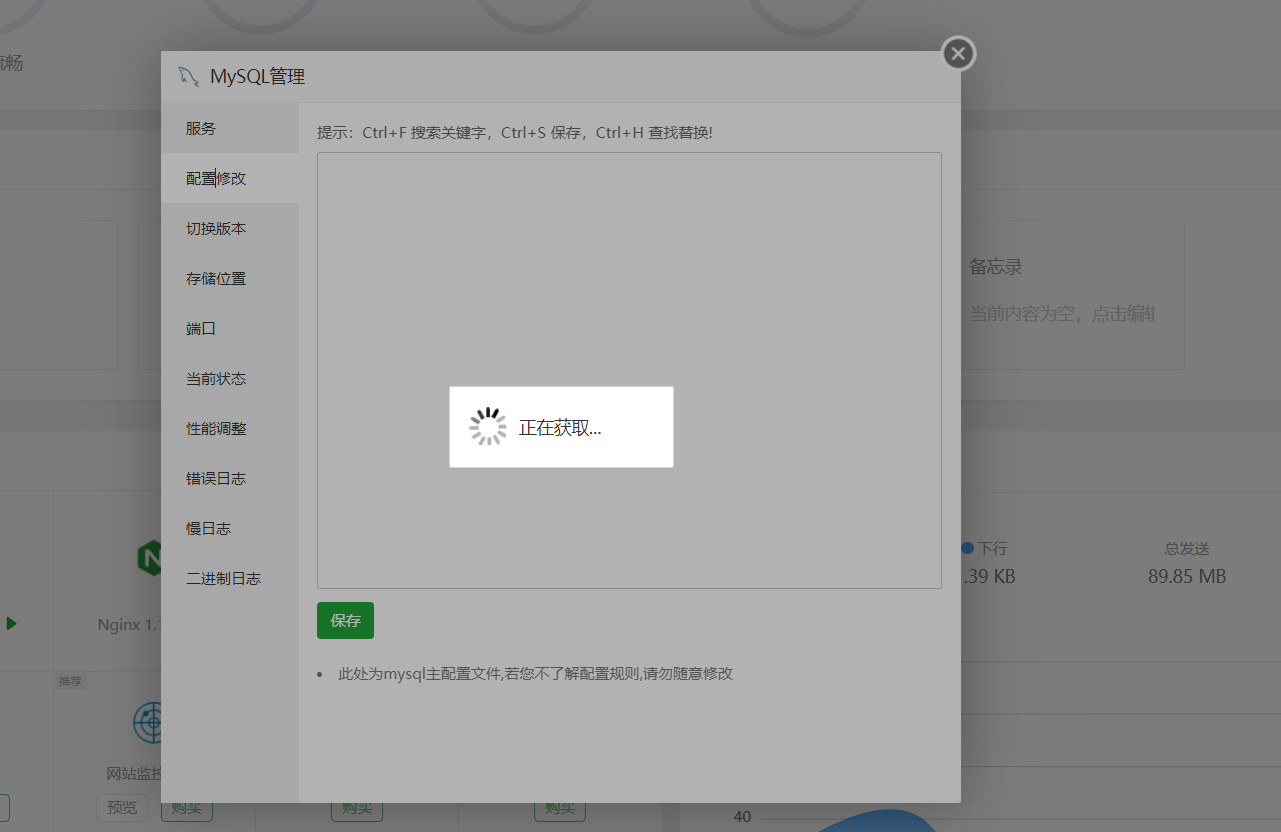Click the 预览 button under 网站监控
1281x832 pixels.
122,807
